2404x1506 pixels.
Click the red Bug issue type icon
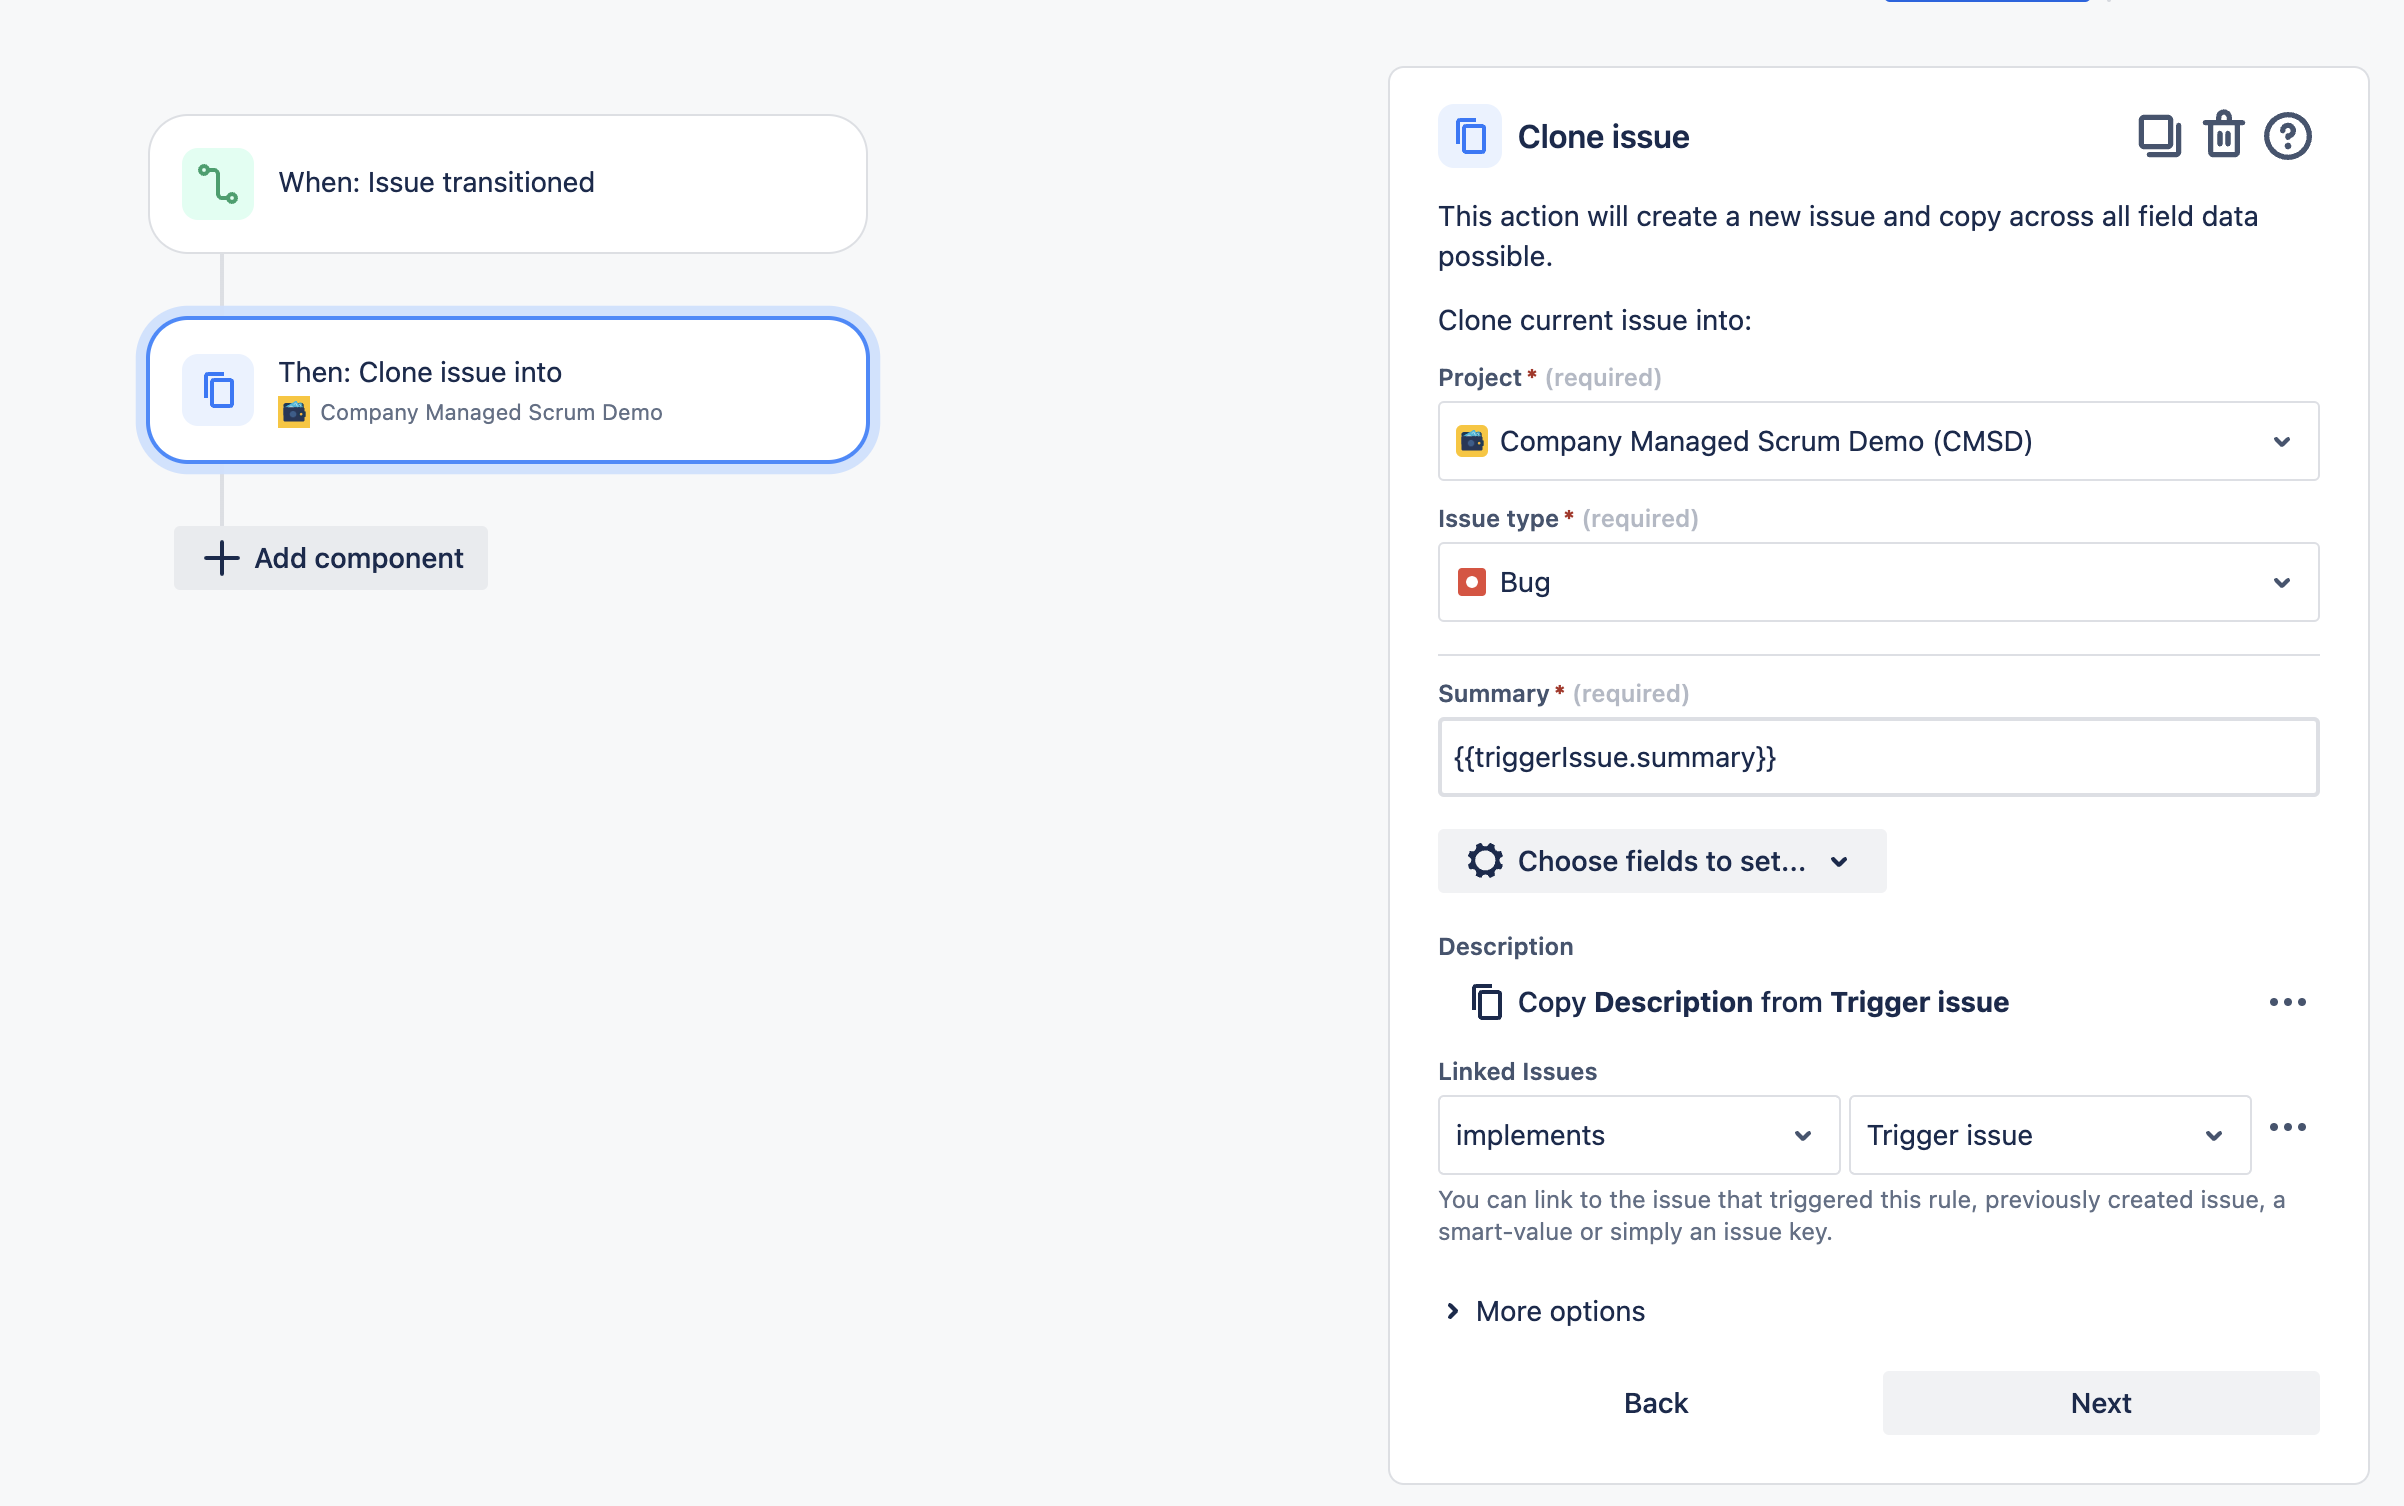click(1473, 581)
